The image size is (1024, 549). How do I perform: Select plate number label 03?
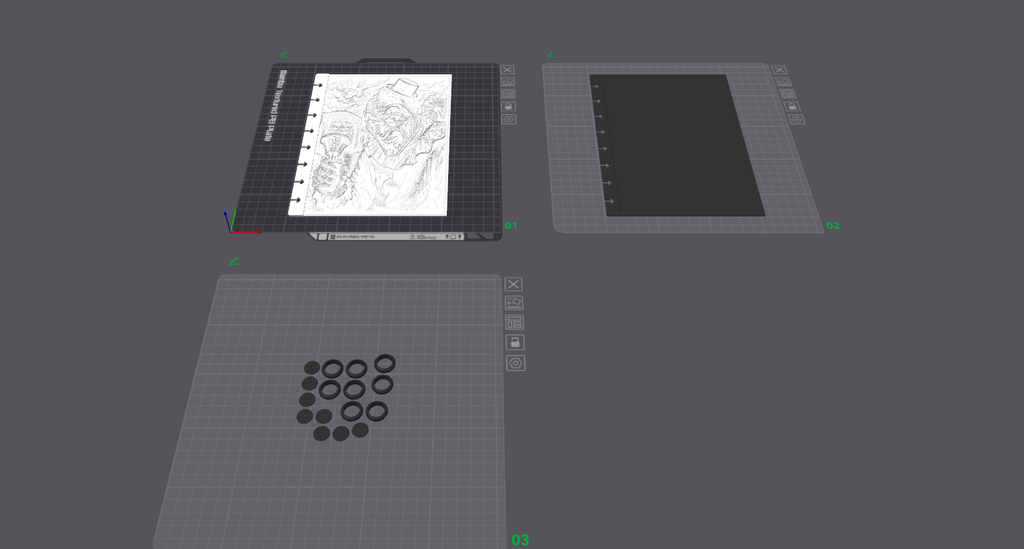[520, 540]
